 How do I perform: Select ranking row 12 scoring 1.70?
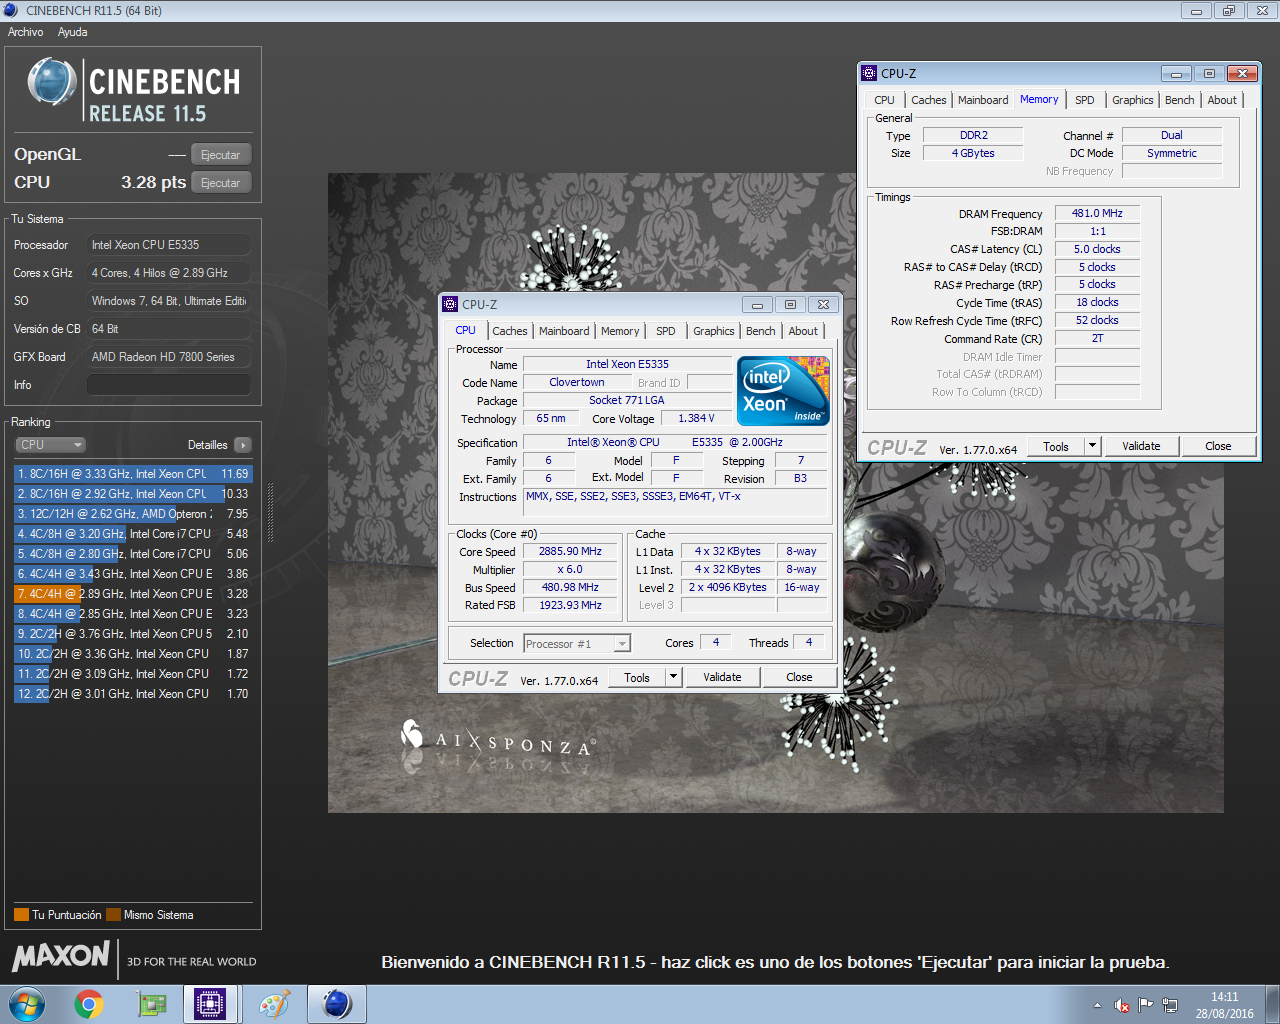pyautogui.click(x=132, y=694)
